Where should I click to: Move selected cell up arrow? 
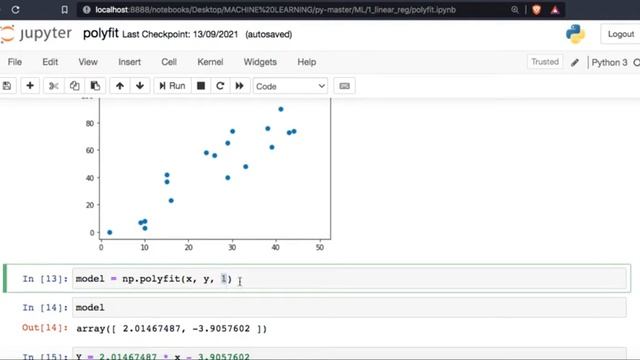coord(120,86)
